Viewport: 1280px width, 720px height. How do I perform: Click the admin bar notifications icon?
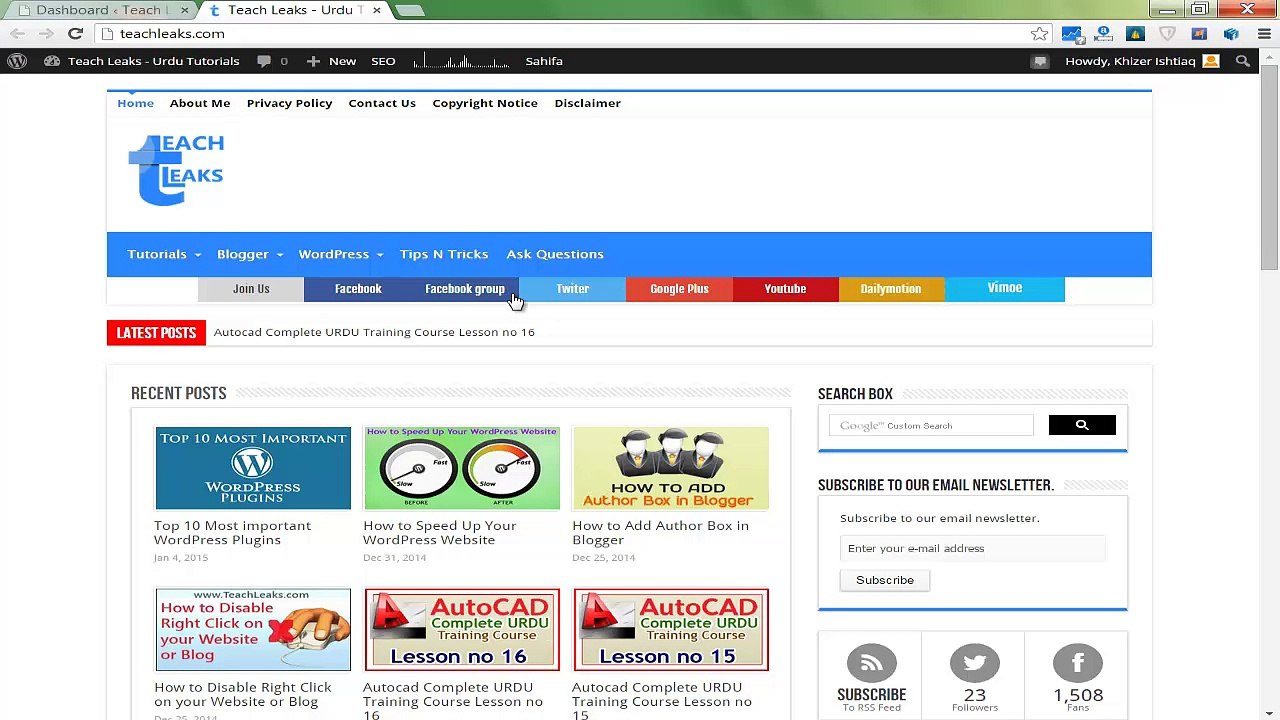[x=1040, y=61]
